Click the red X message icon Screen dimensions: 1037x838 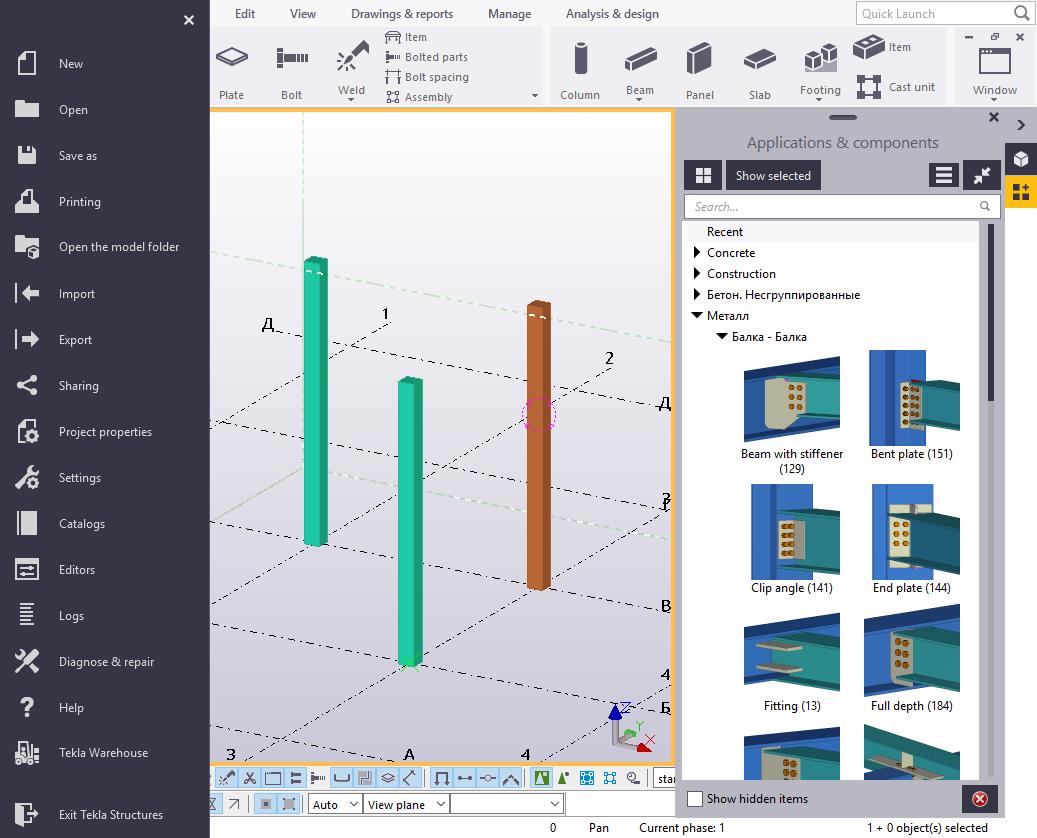(x=979, y=799)
